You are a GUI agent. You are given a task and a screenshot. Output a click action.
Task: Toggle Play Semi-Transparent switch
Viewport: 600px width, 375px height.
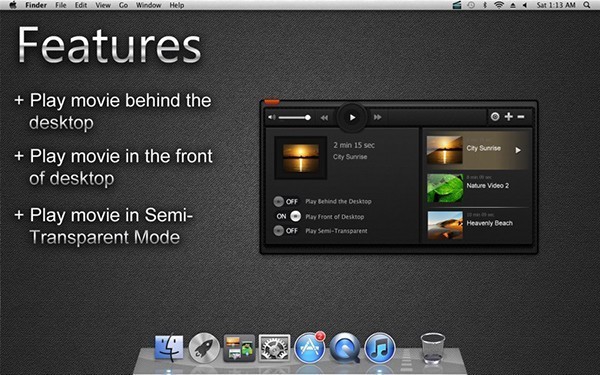coord(285,231)
